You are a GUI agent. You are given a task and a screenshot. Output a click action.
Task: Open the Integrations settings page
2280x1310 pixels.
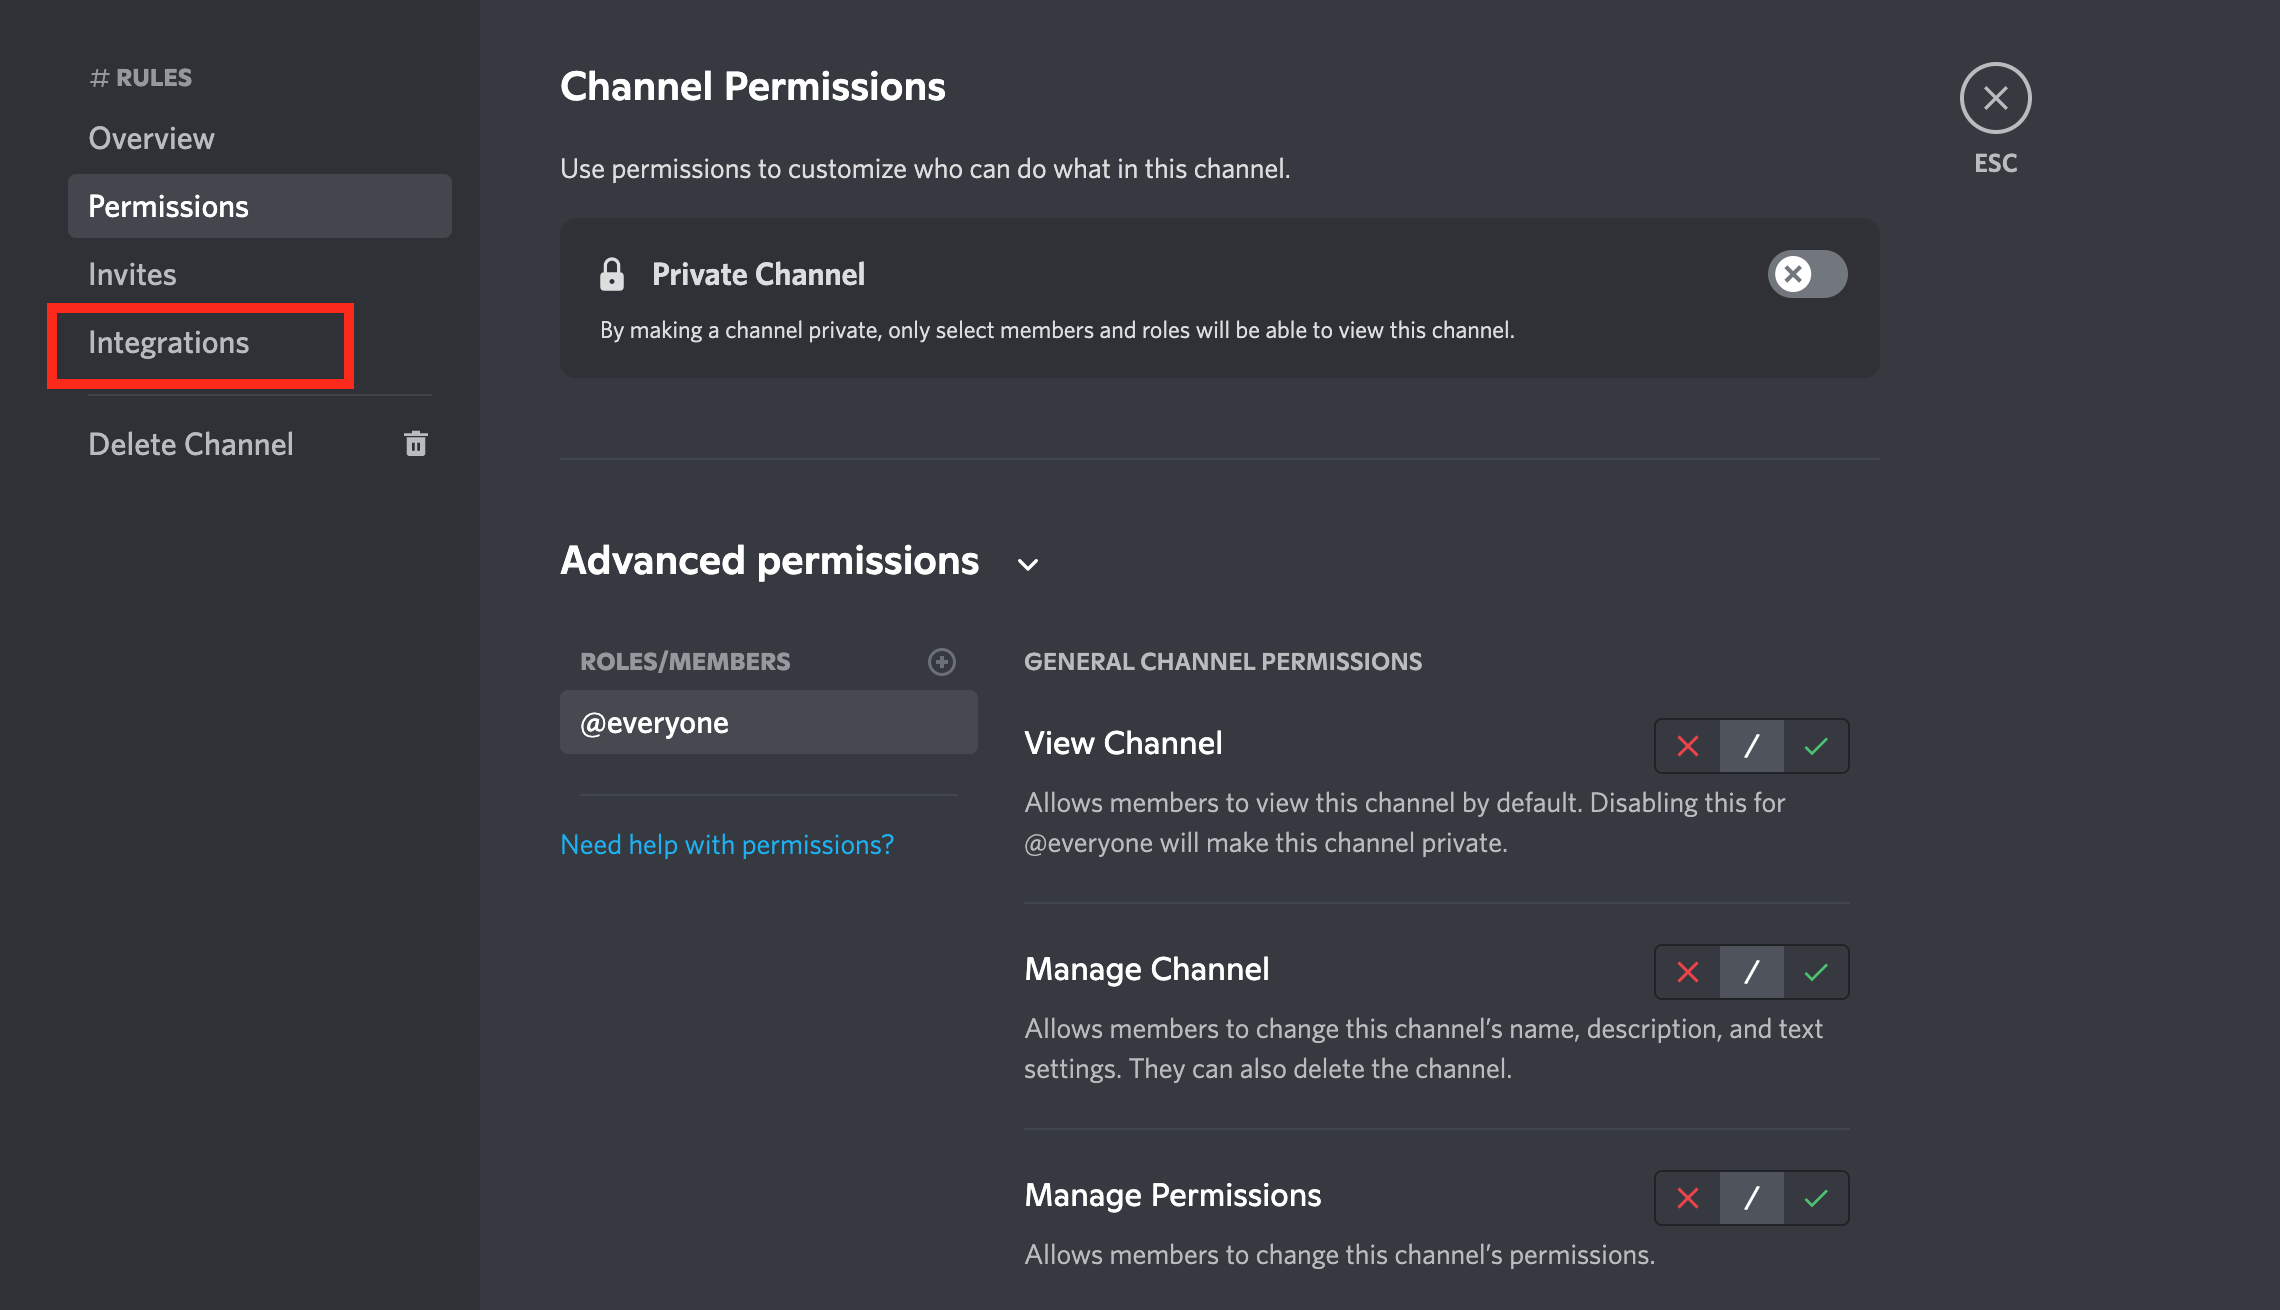171,341
